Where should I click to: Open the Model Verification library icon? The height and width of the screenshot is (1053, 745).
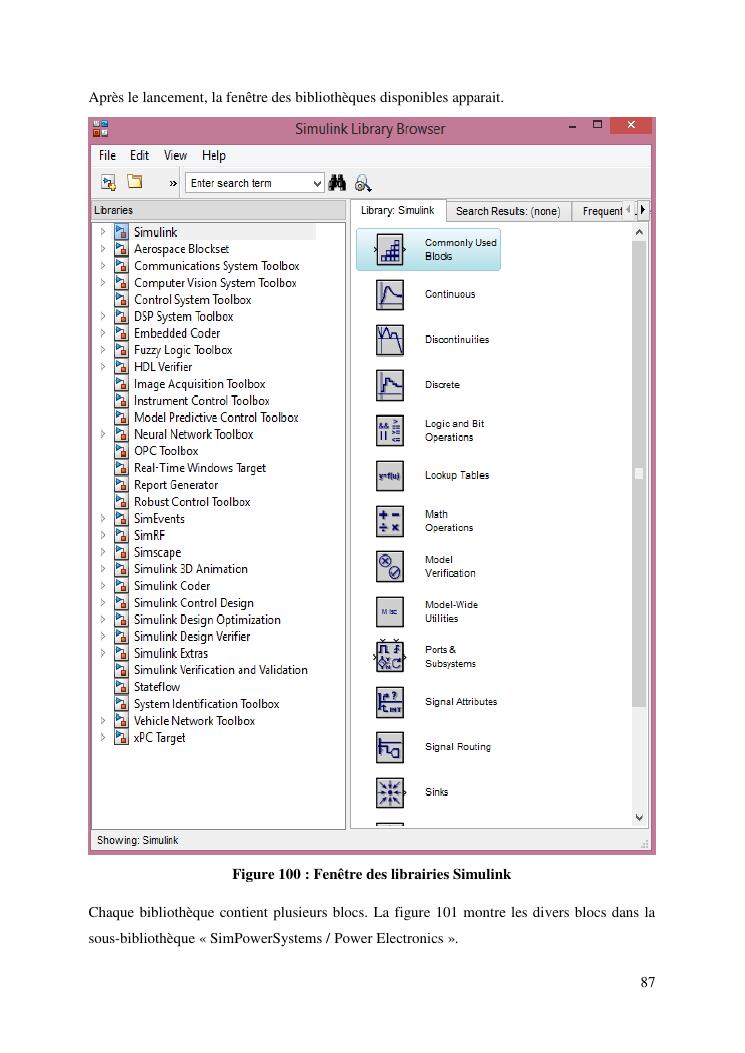point(390,567)
